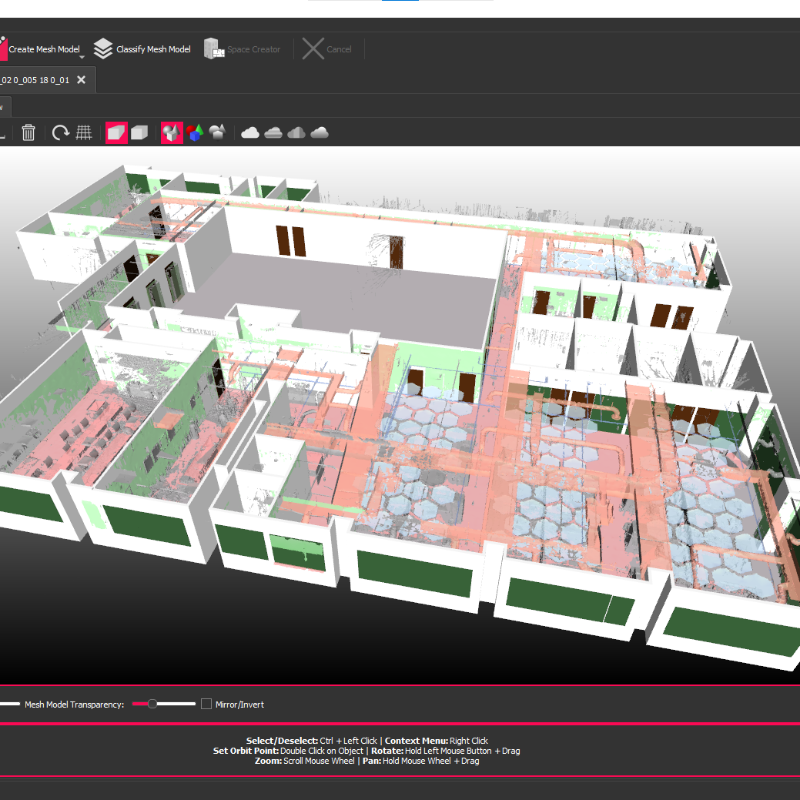Select the rightmost cloud rendering icon
Image resolution: width=800 pixels, height=800 pixels.
click(321, 131)
